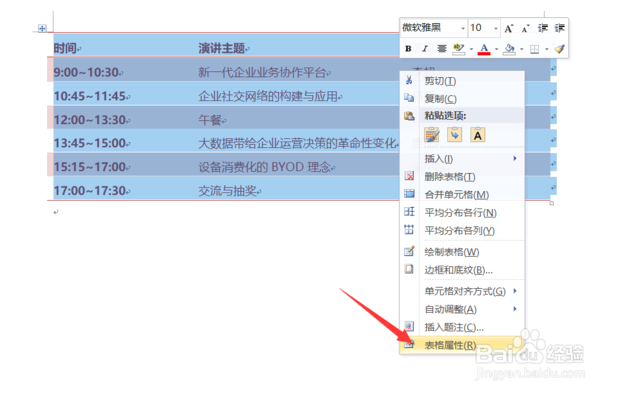
Task: Click the table move handle icon
Action: 42,28
